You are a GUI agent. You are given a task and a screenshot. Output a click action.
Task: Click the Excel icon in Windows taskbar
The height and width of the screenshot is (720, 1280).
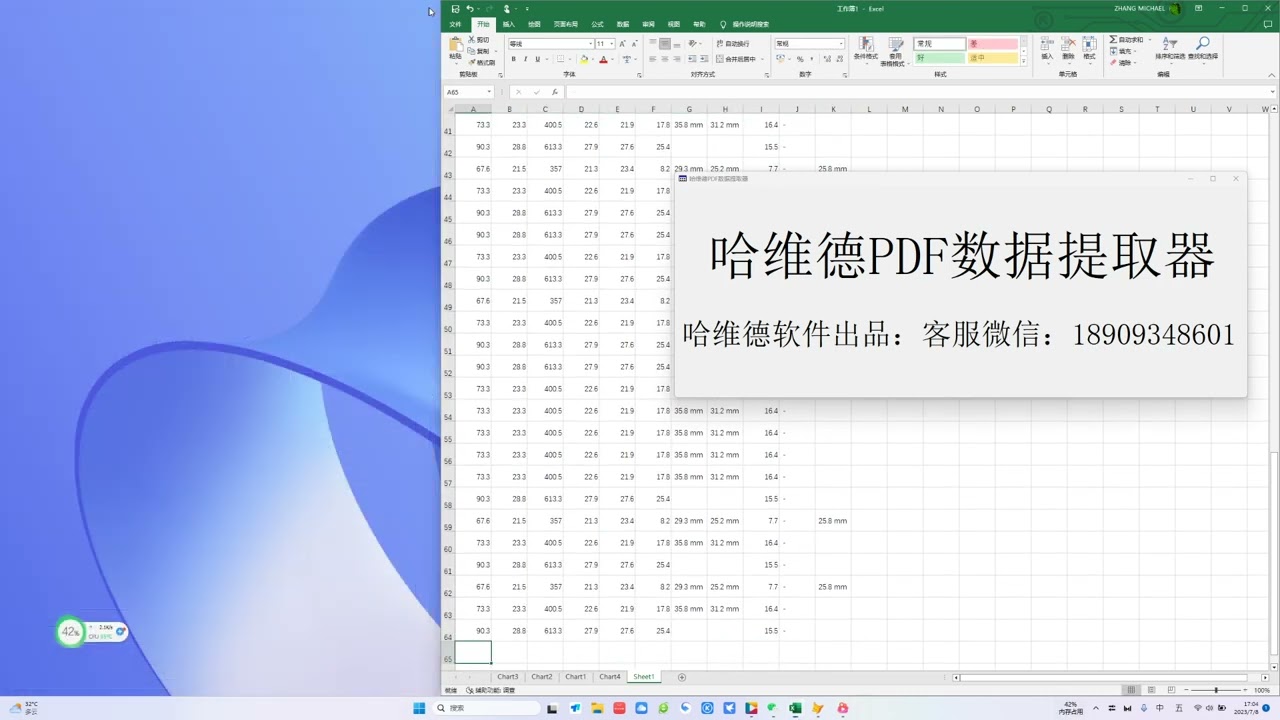795,708
